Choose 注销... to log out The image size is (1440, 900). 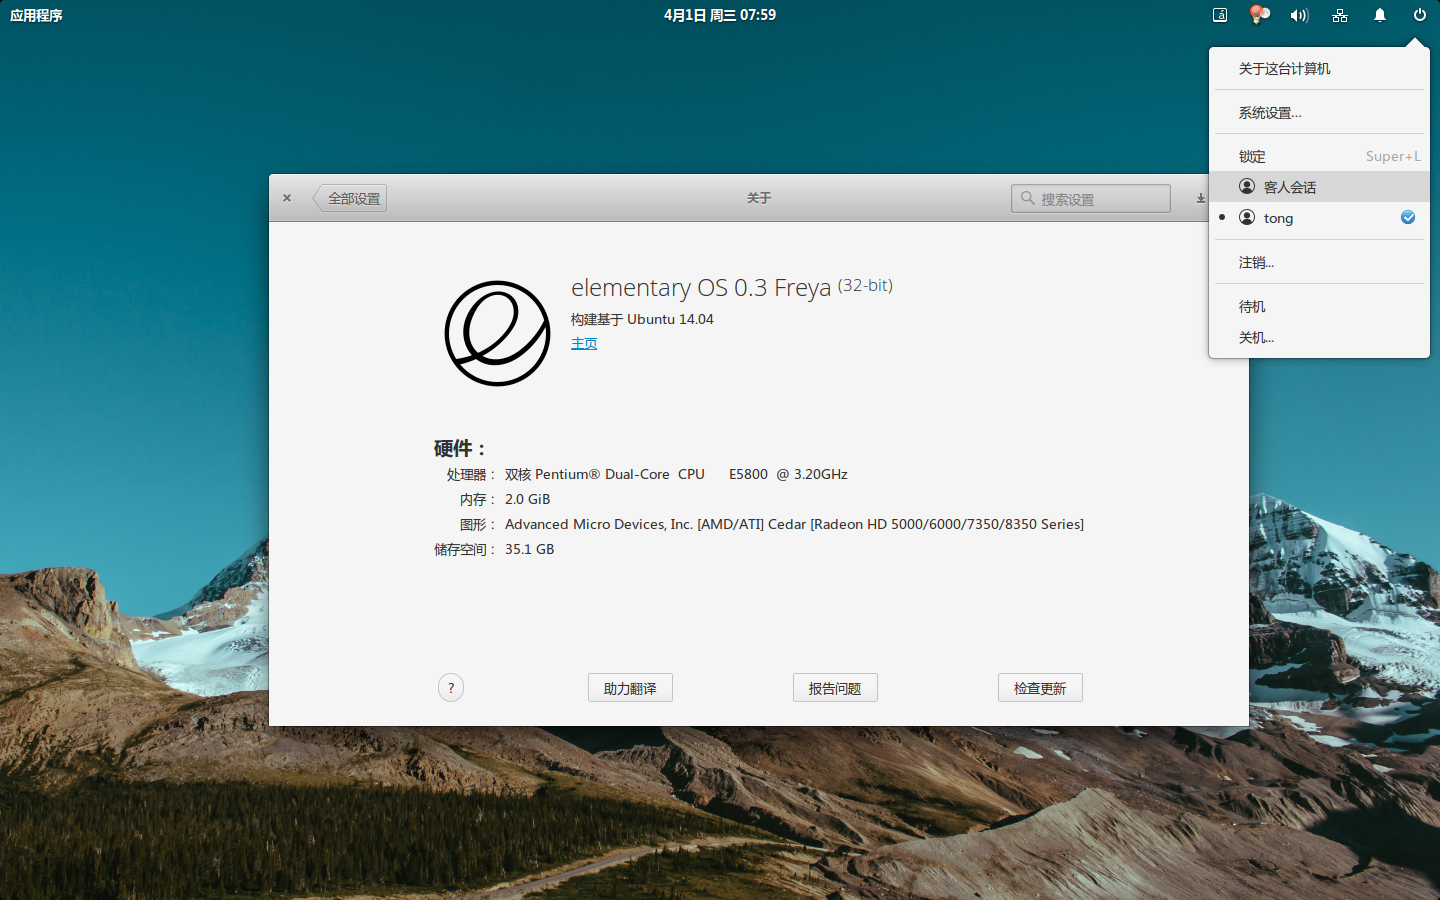click(1319, 262)
